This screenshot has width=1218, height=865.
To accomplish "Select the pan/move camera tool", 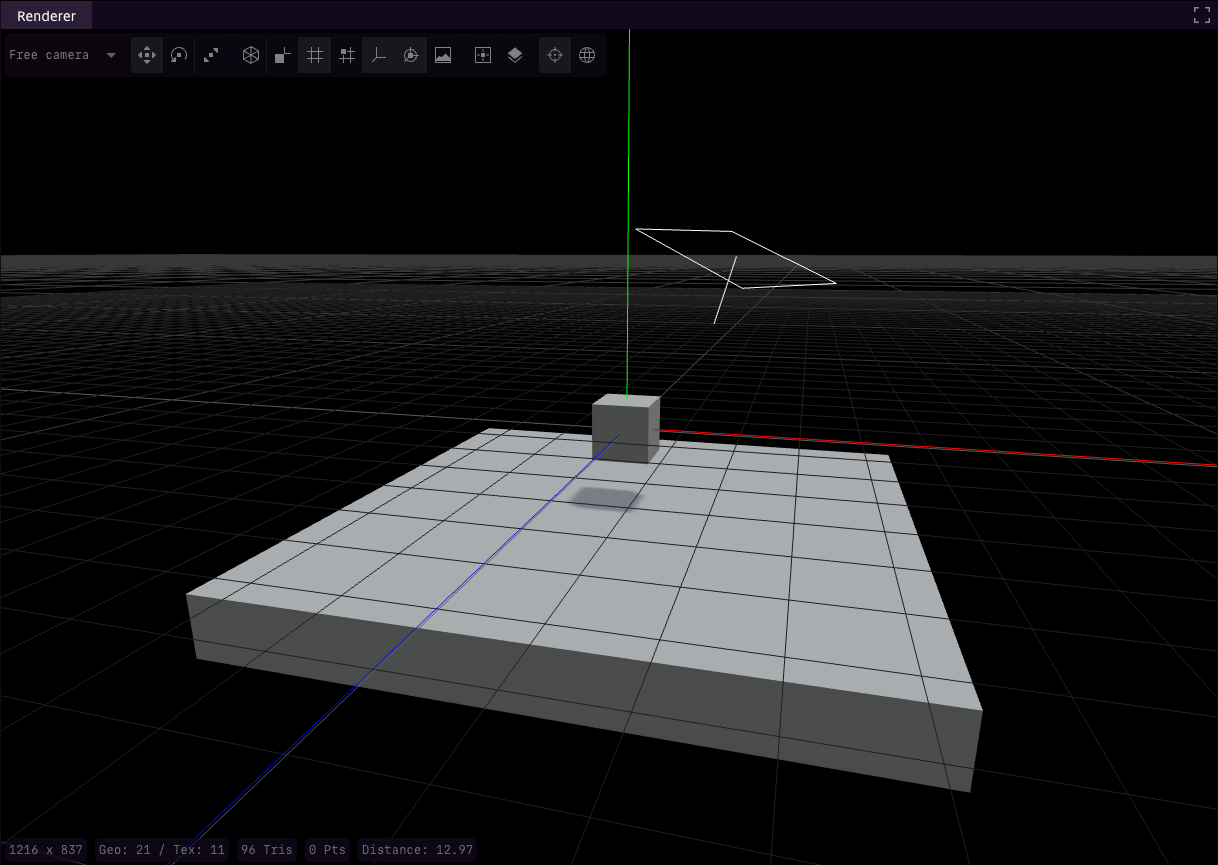I will (x=147, y=55).
